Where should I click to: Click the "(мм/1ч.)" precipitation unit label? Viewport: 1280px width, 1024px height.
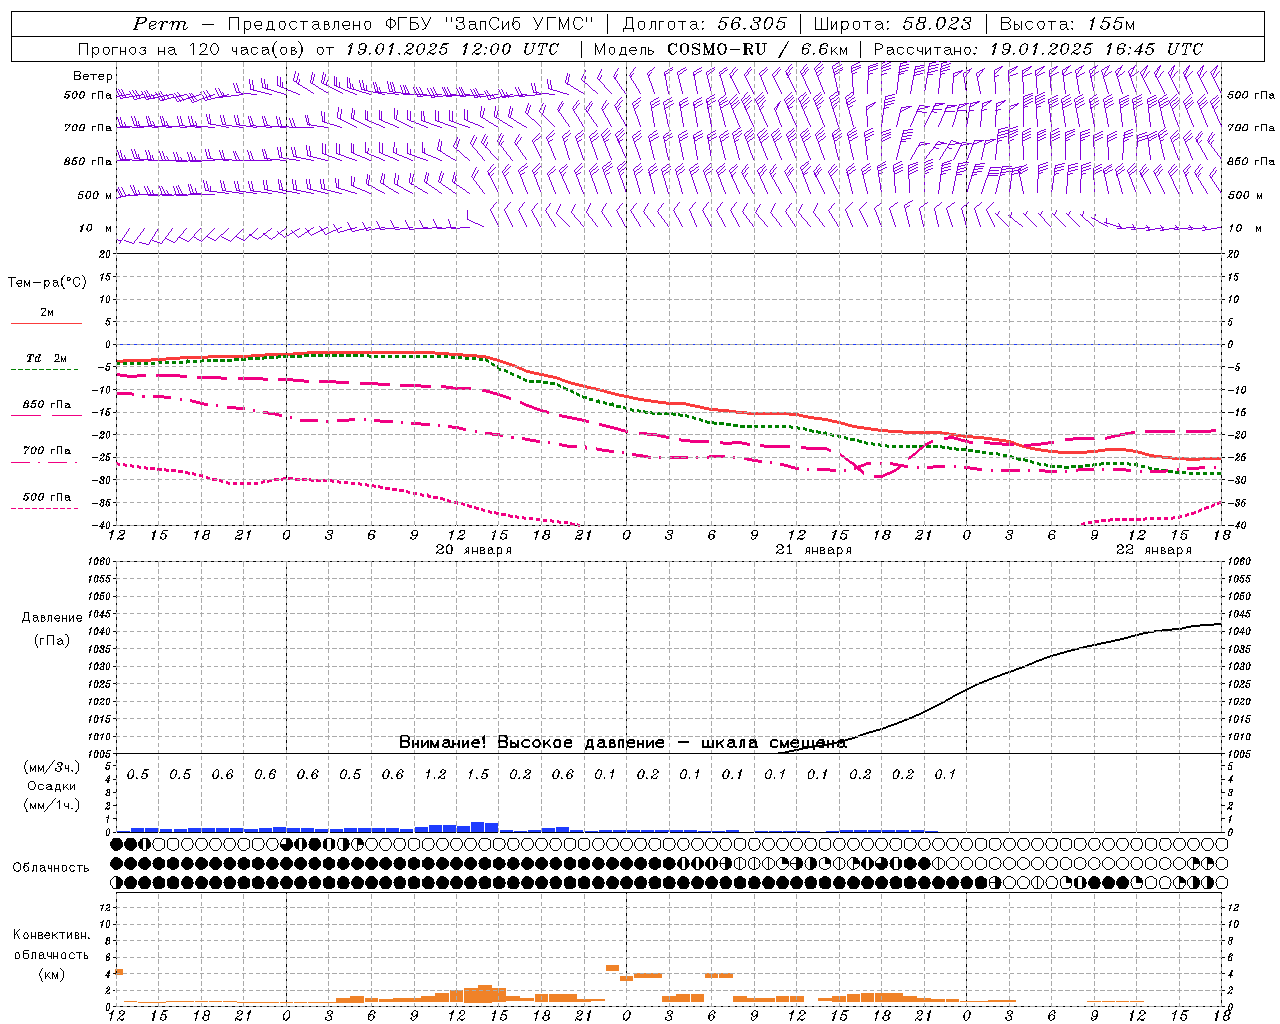(51, 805)
